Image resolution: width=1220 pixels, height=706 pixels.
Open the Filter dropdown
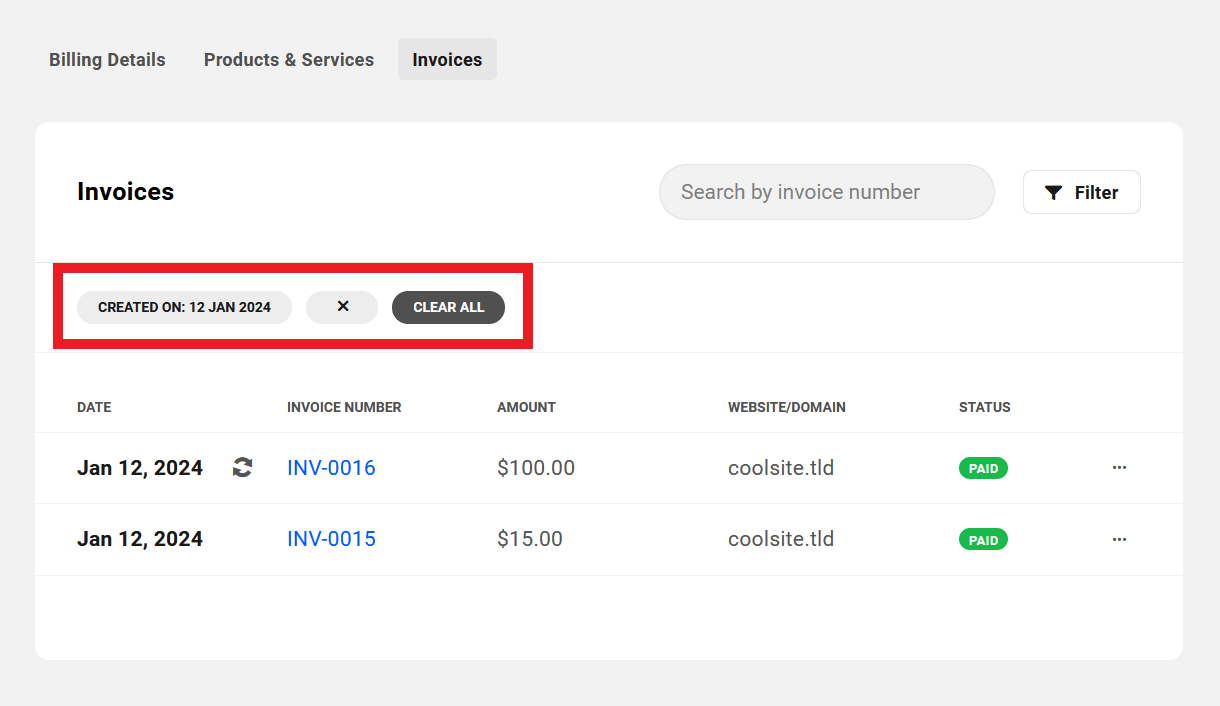point(1081,192)
